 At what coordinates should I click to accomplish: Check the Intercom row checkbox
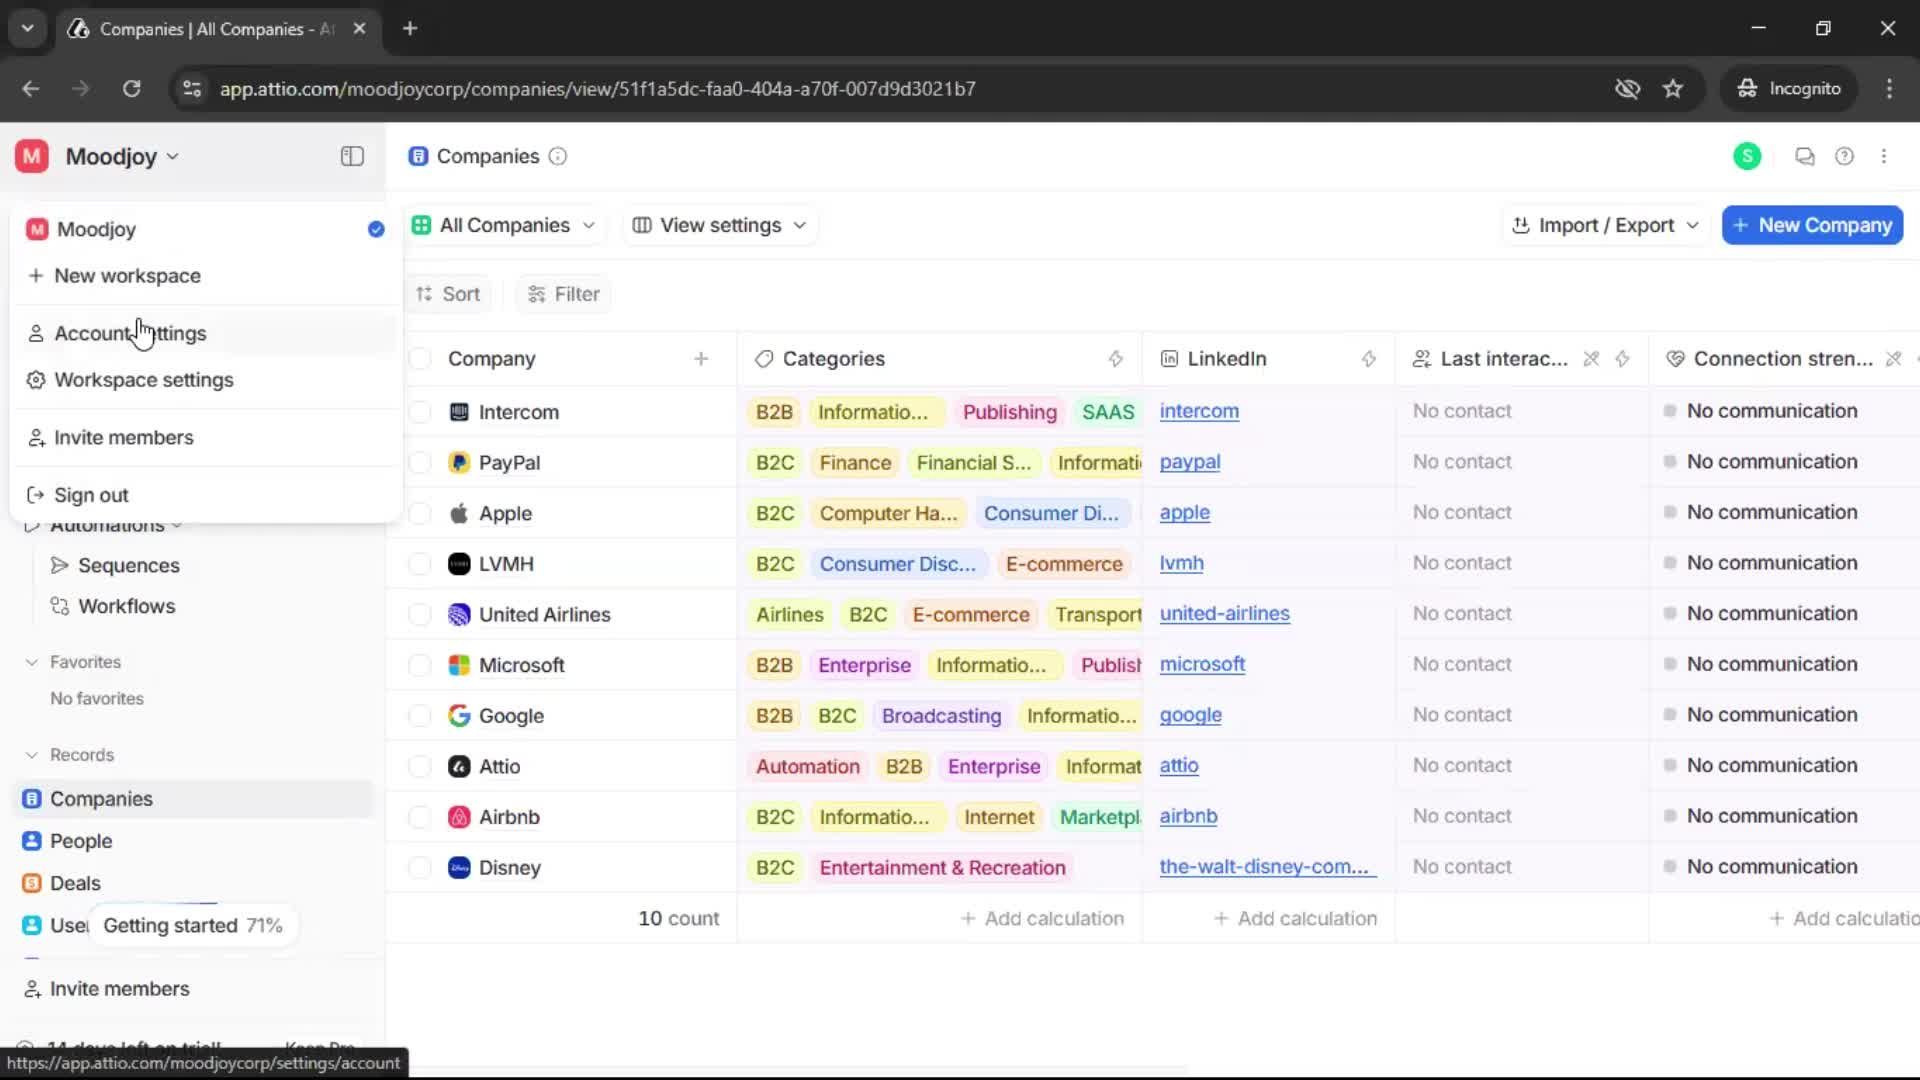coord(420,412)
